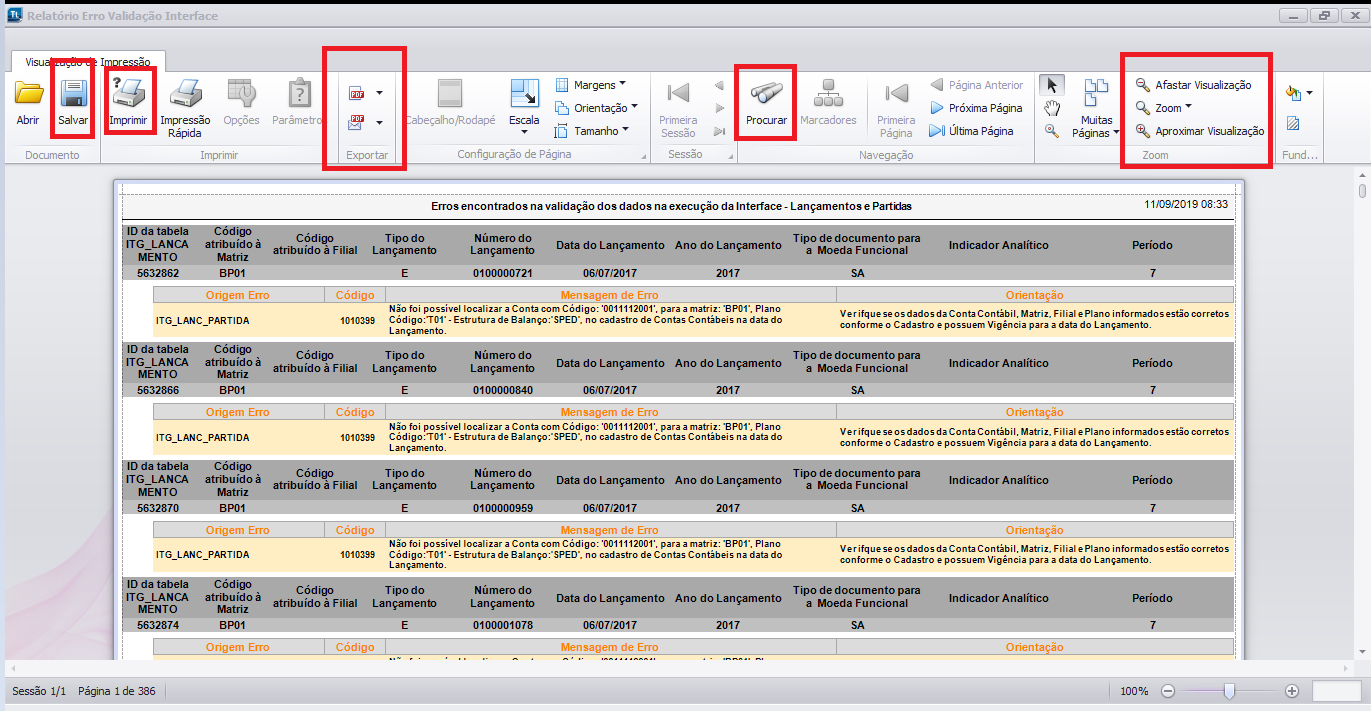Expand the send PDF by email dropdown
1371x711 pixels.
click(x=380, y=123)
